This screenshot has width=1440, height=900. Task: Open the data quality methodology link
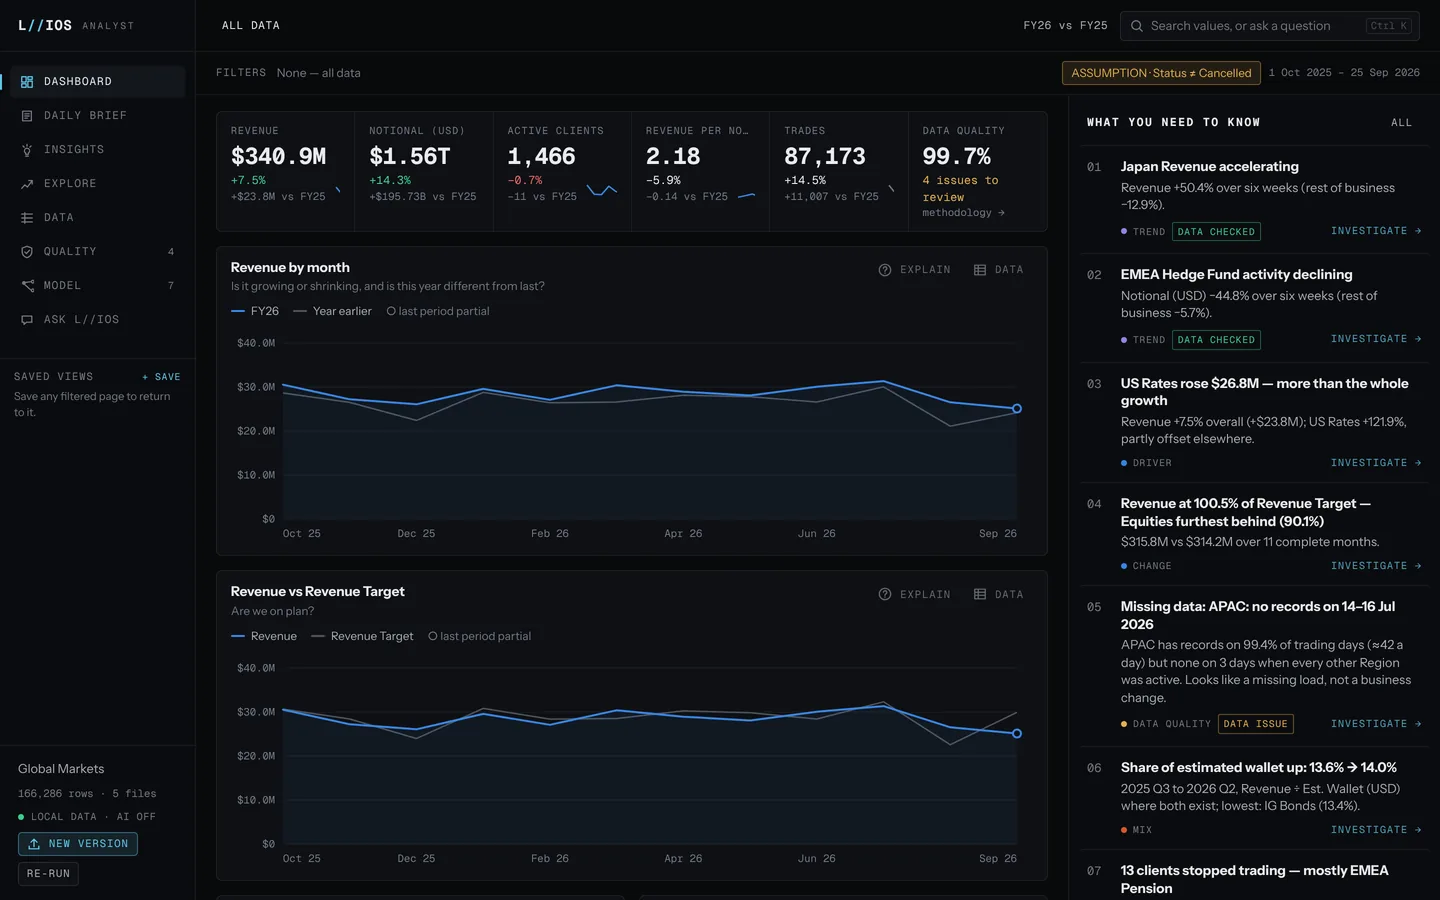963,213
